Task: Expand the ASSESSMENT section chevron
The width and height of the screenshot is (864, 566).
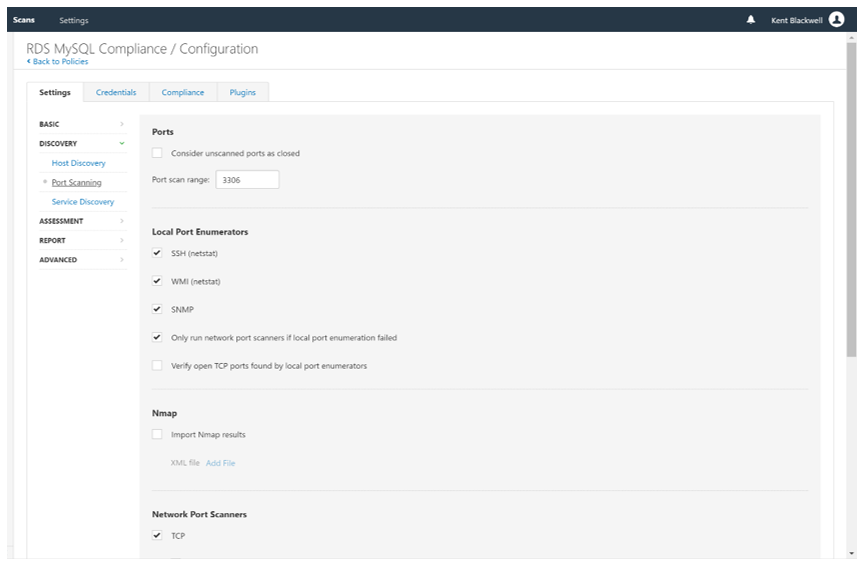Action: tap(122, 221)
